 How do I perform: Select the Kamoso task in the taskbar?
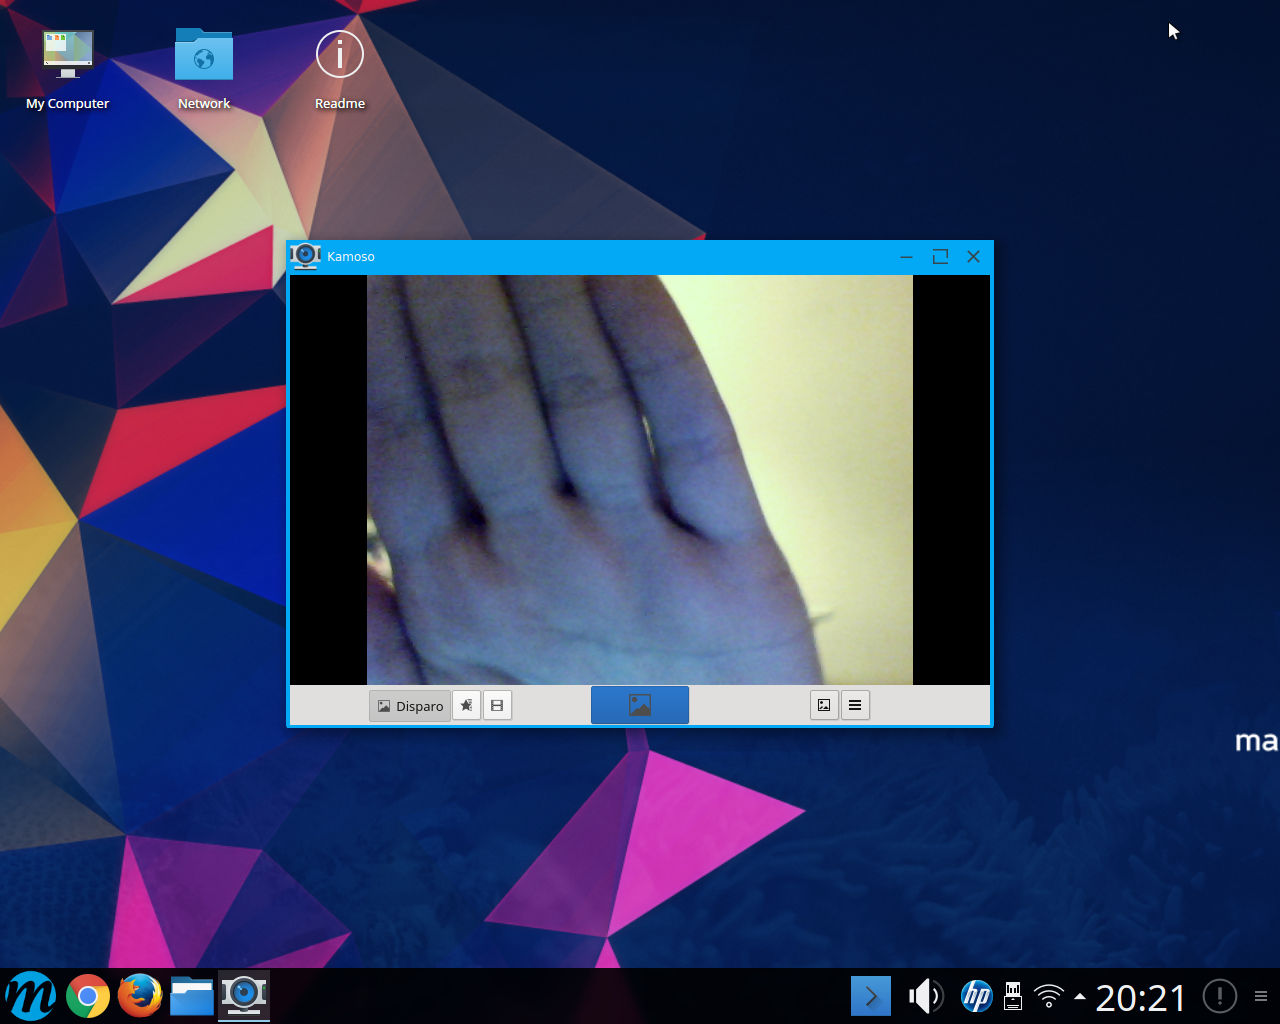pyautogui.click(x=244, y=996)
